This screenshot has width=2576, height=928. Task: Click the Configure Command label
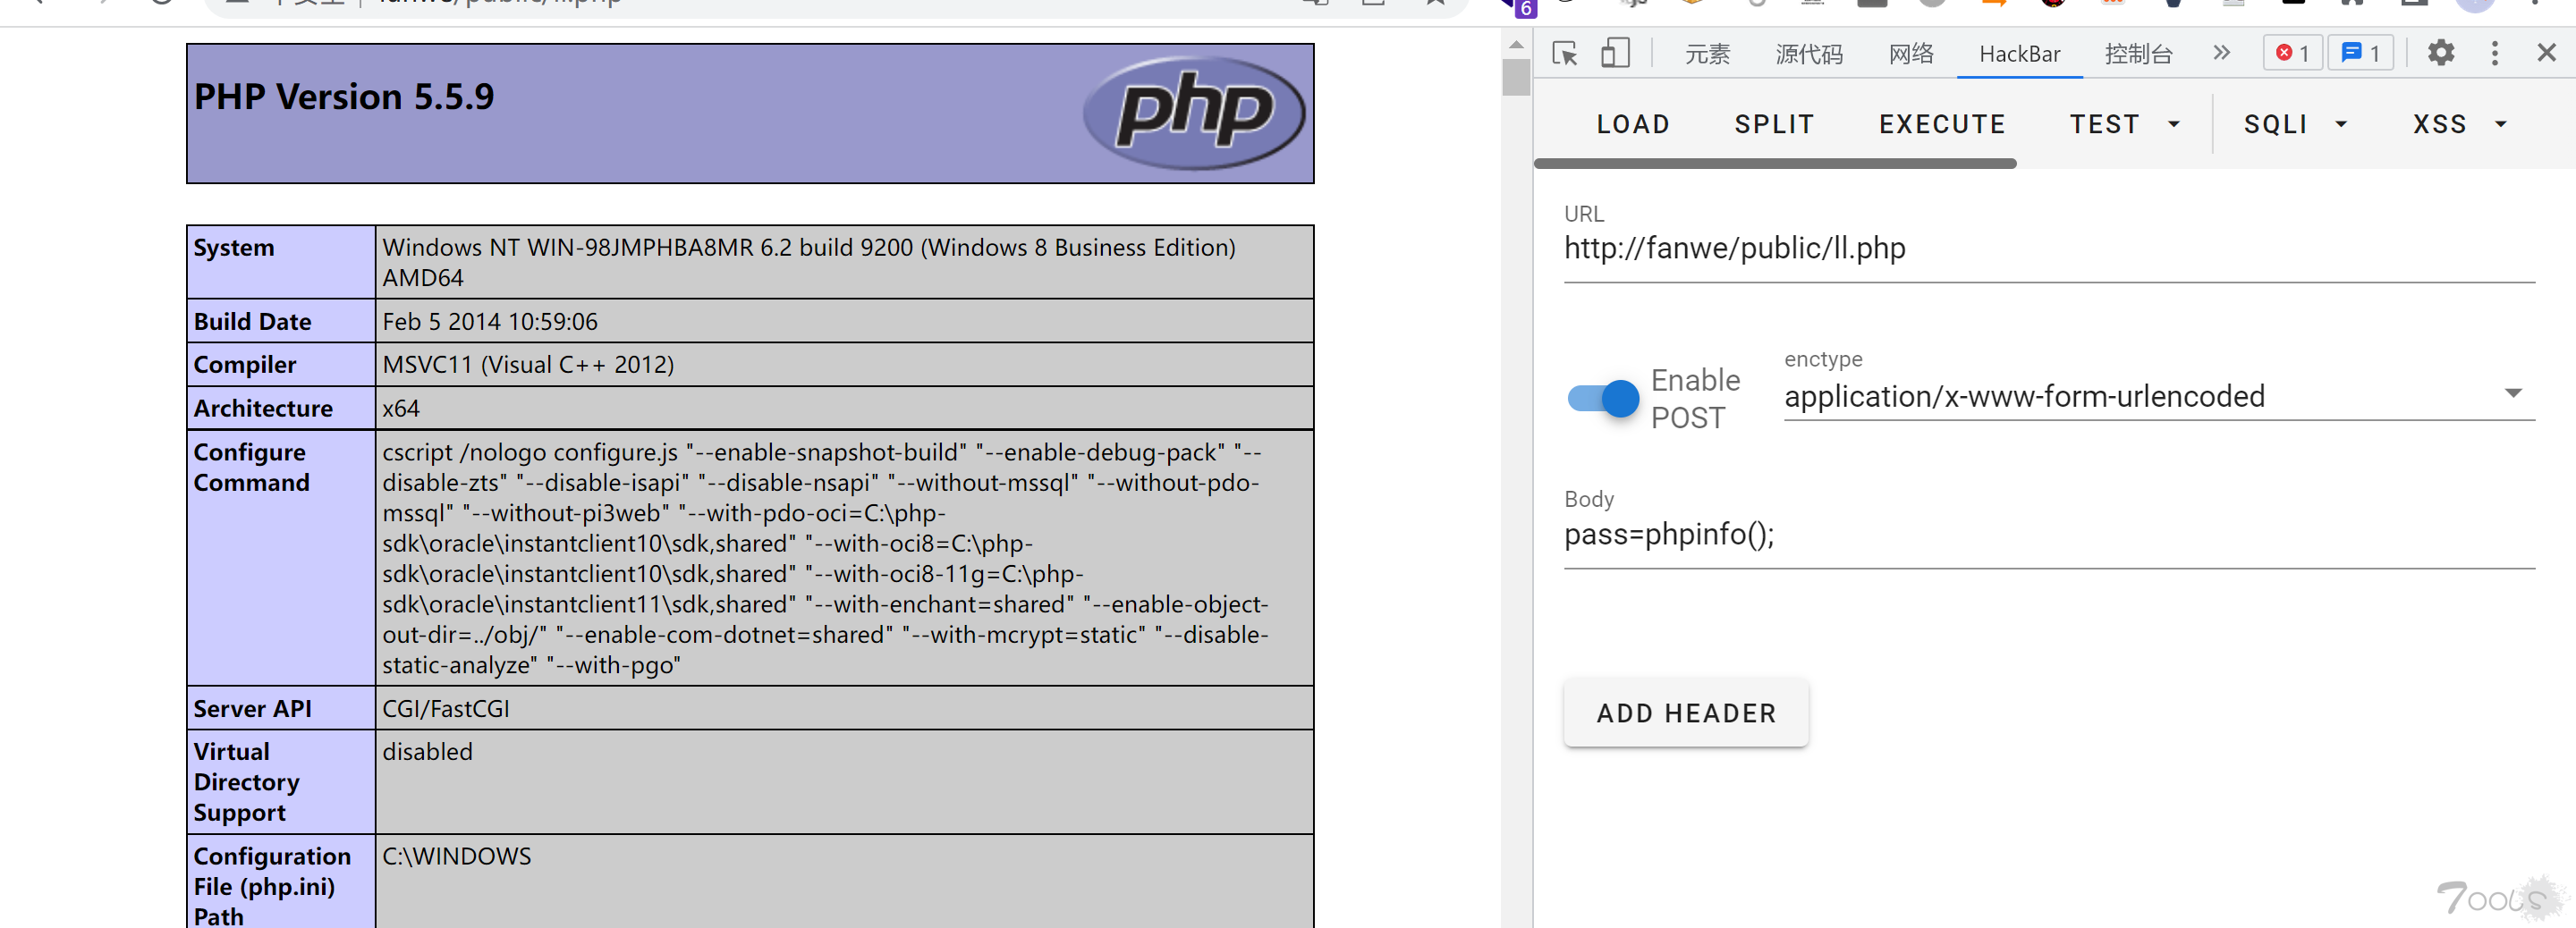click(252, 467)
